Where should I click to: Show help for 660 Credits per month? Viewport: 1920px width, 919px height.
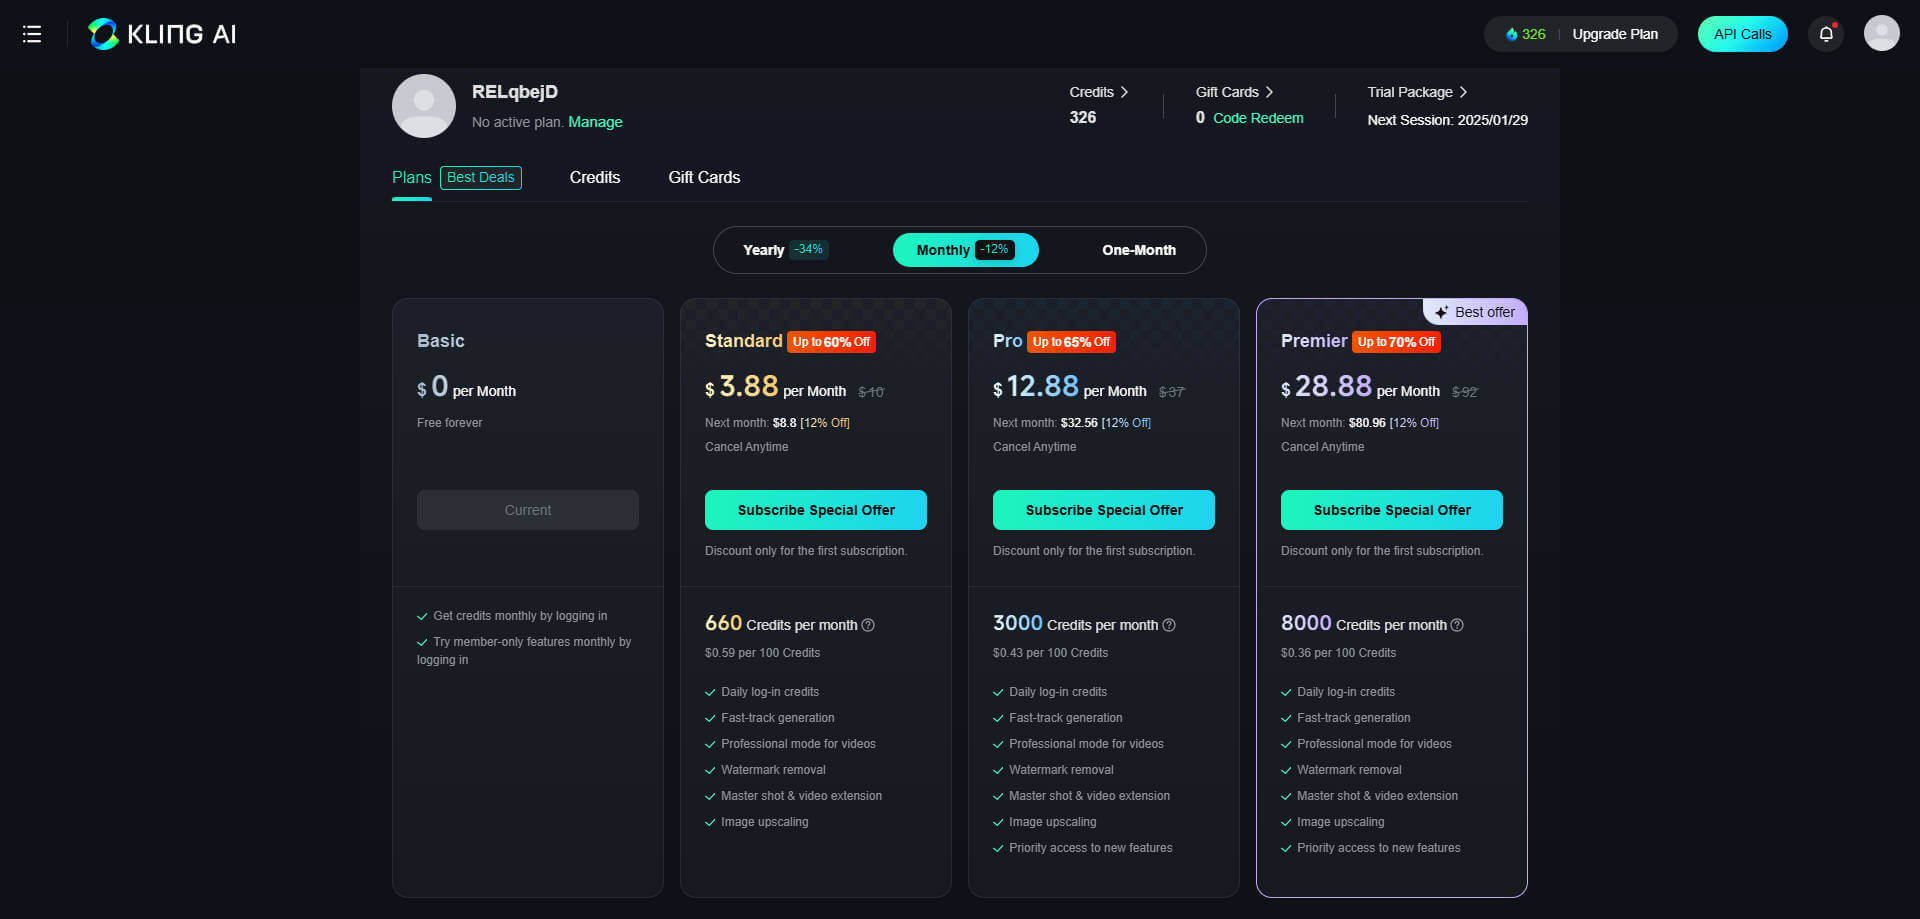click(868, 625)
